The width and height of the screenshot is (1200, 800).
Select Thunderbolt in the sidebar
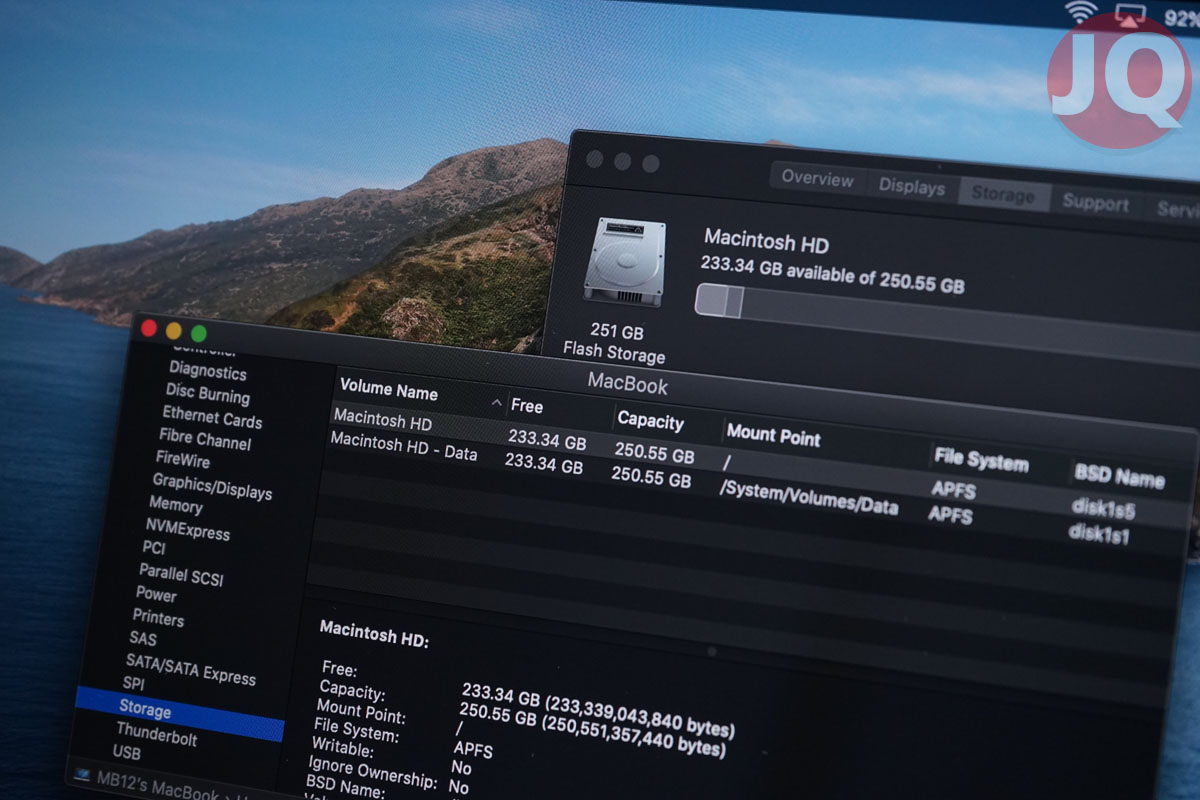[156, 736]
